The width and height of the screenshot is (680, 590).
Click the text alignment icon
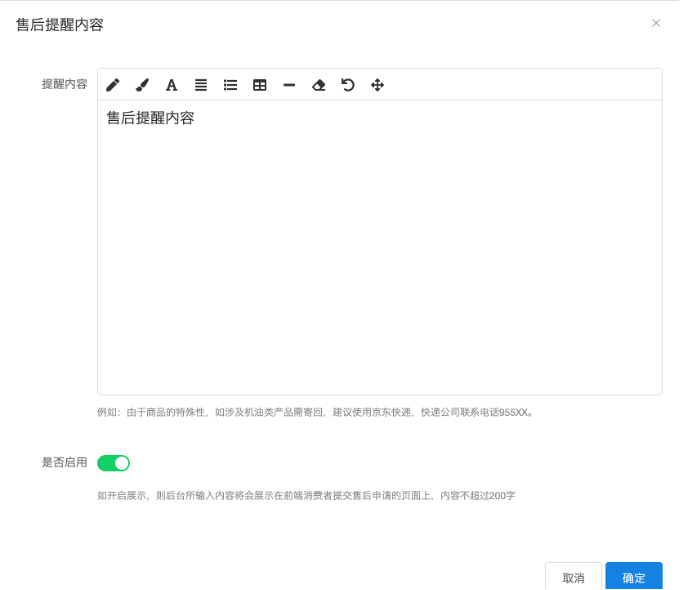pyautogui.click(x=201, y=85)
